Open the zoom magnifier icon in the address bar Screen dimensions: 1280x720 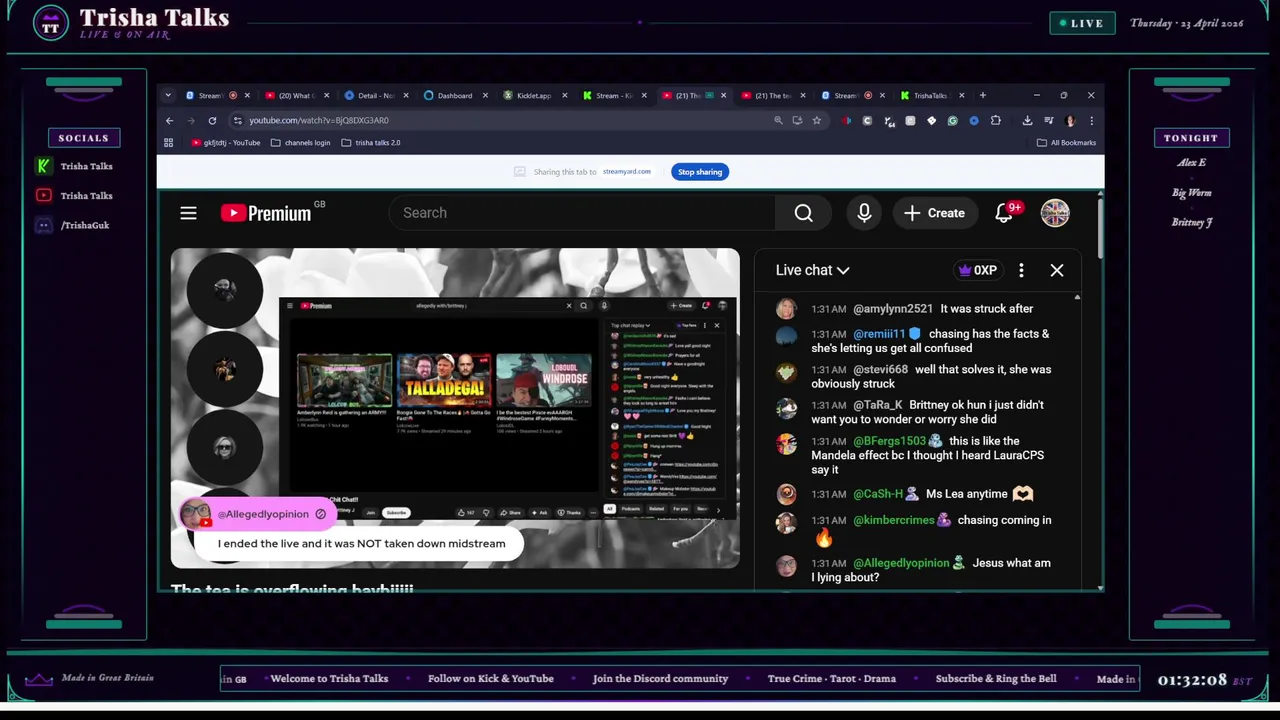(x=778, y=120)
